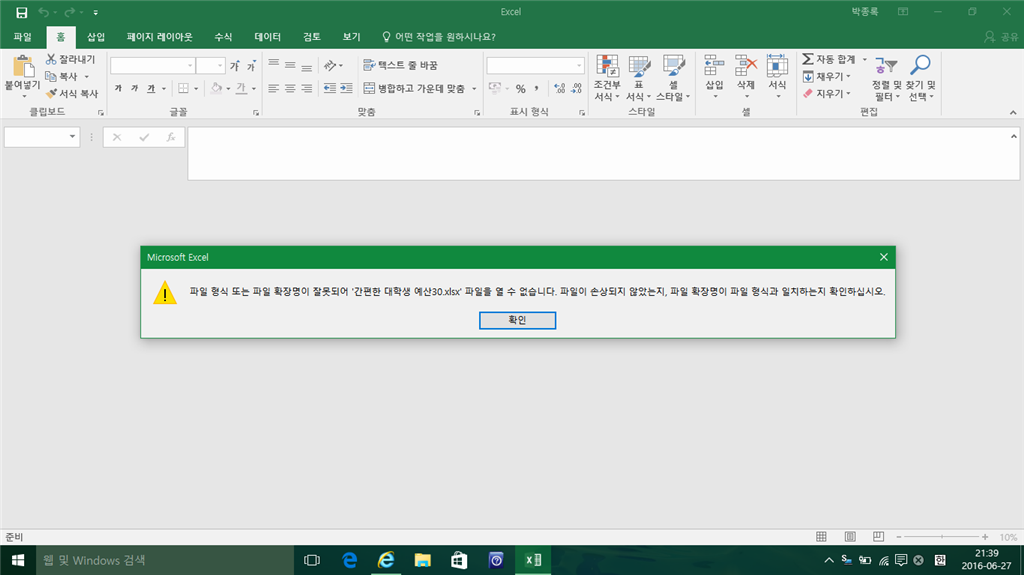The image size is (1024, 575).
Task: Click the 삽입 cells icon
Action: [714, 66]
